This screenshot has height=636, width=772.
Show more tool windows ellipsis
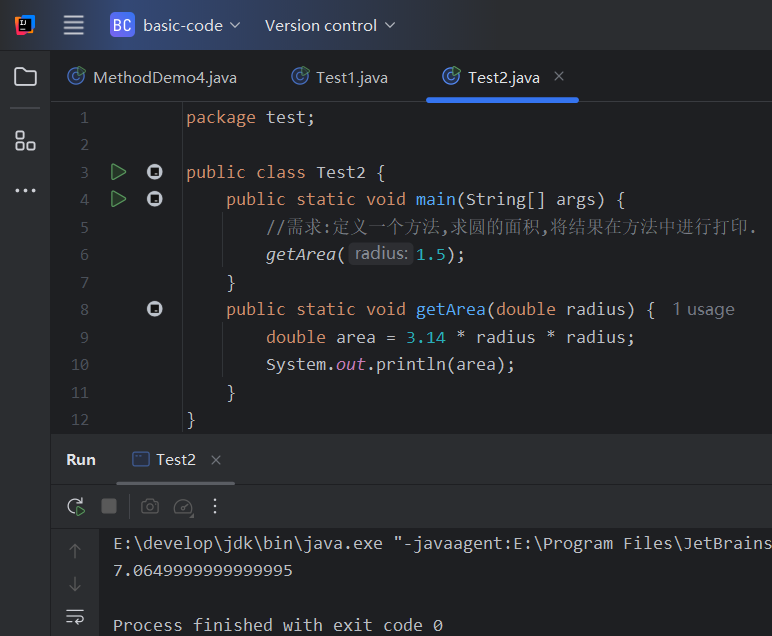(x=25, y=191)
